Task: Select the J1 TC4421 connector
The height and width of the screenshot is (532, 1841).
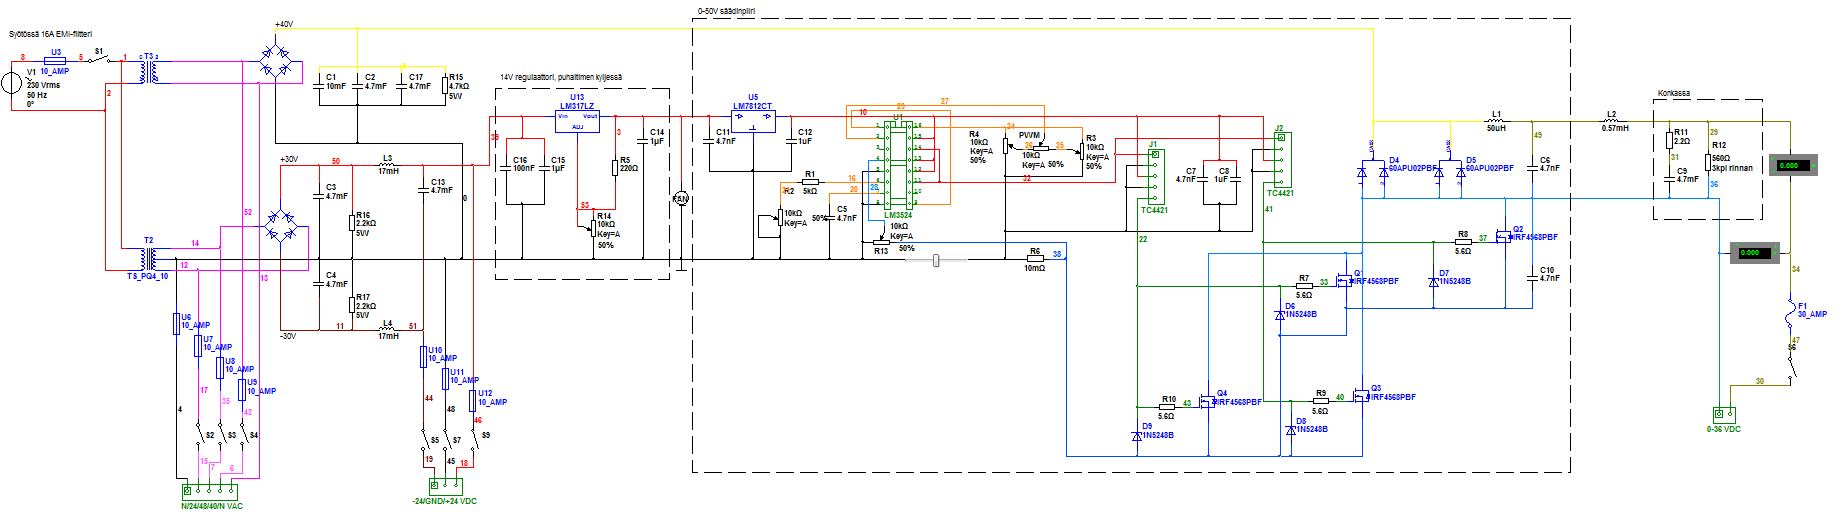Action: 1153,177
